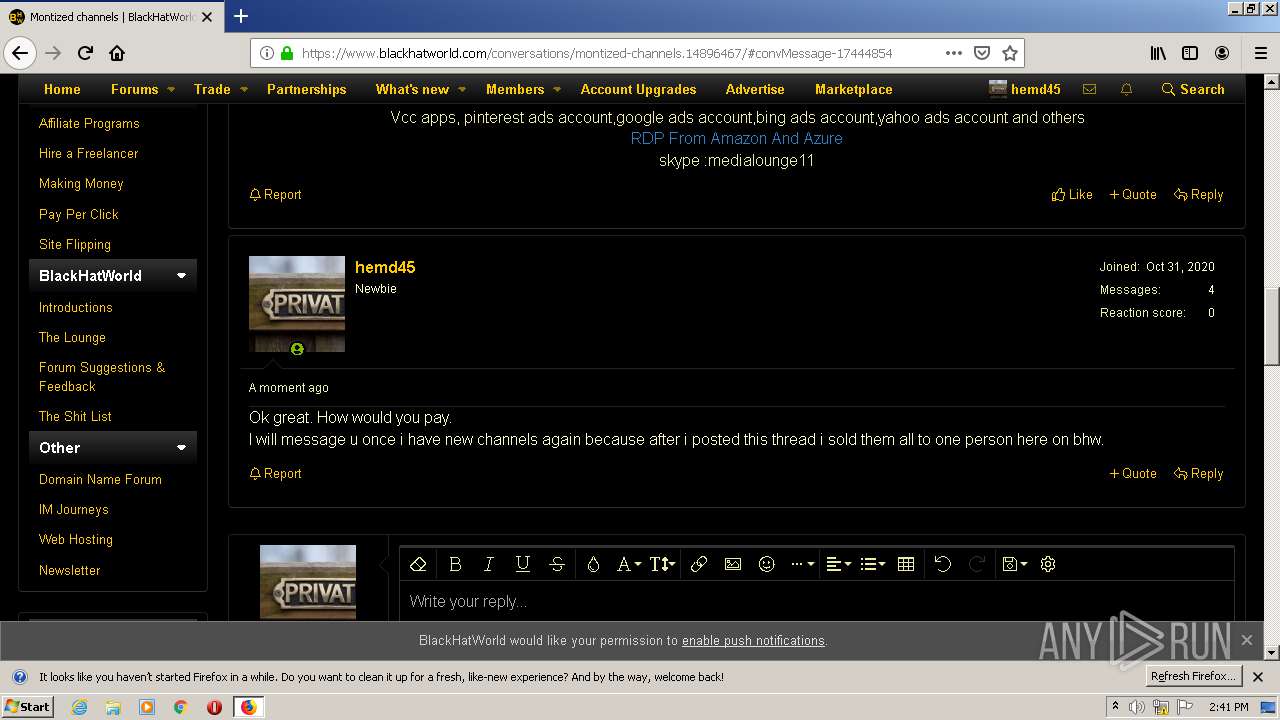Viewport: 1280px width, 720px height.
Task: Open the Partnerships nav item
Action: (306, 89)
